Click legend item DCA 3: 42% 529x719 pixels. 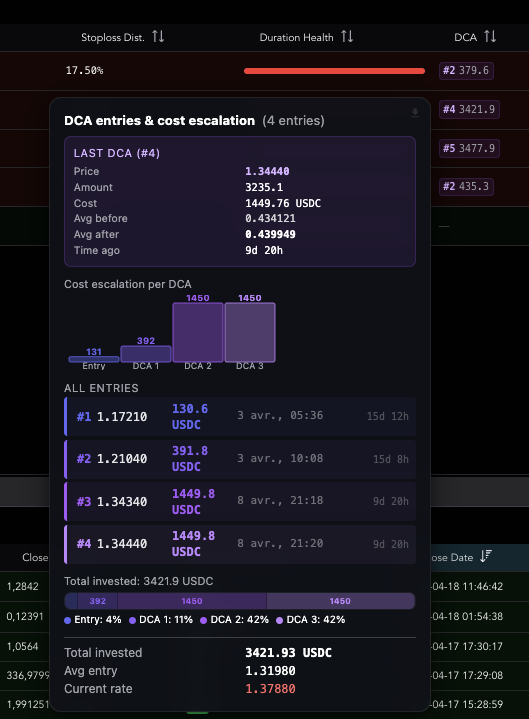tap(311, 620)
